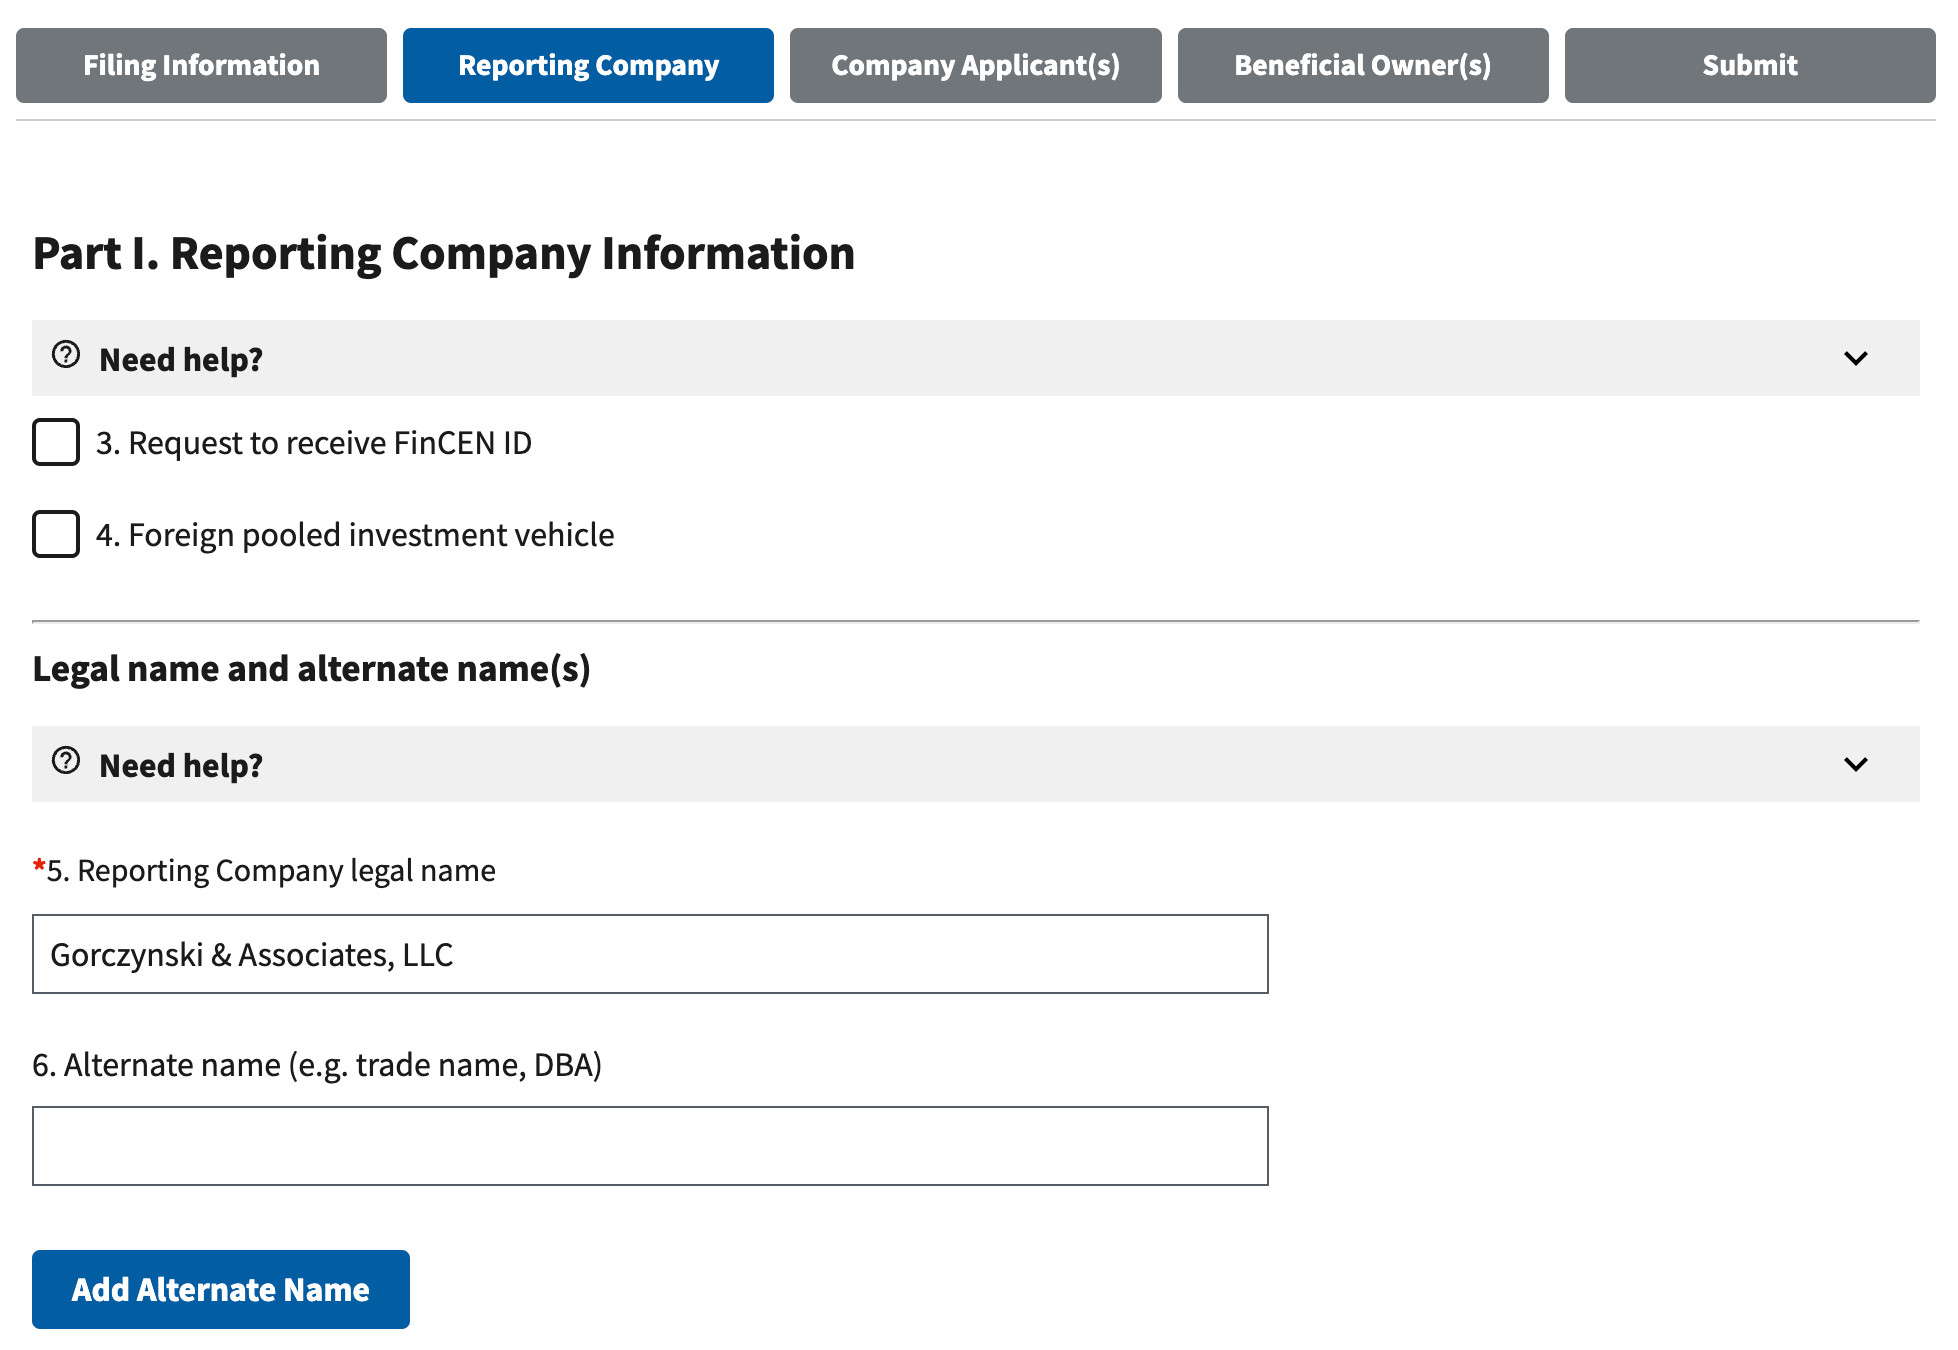Screen dimensions: 1958x1350
Task: Open the Submit tab
Action: point(1749,65)
